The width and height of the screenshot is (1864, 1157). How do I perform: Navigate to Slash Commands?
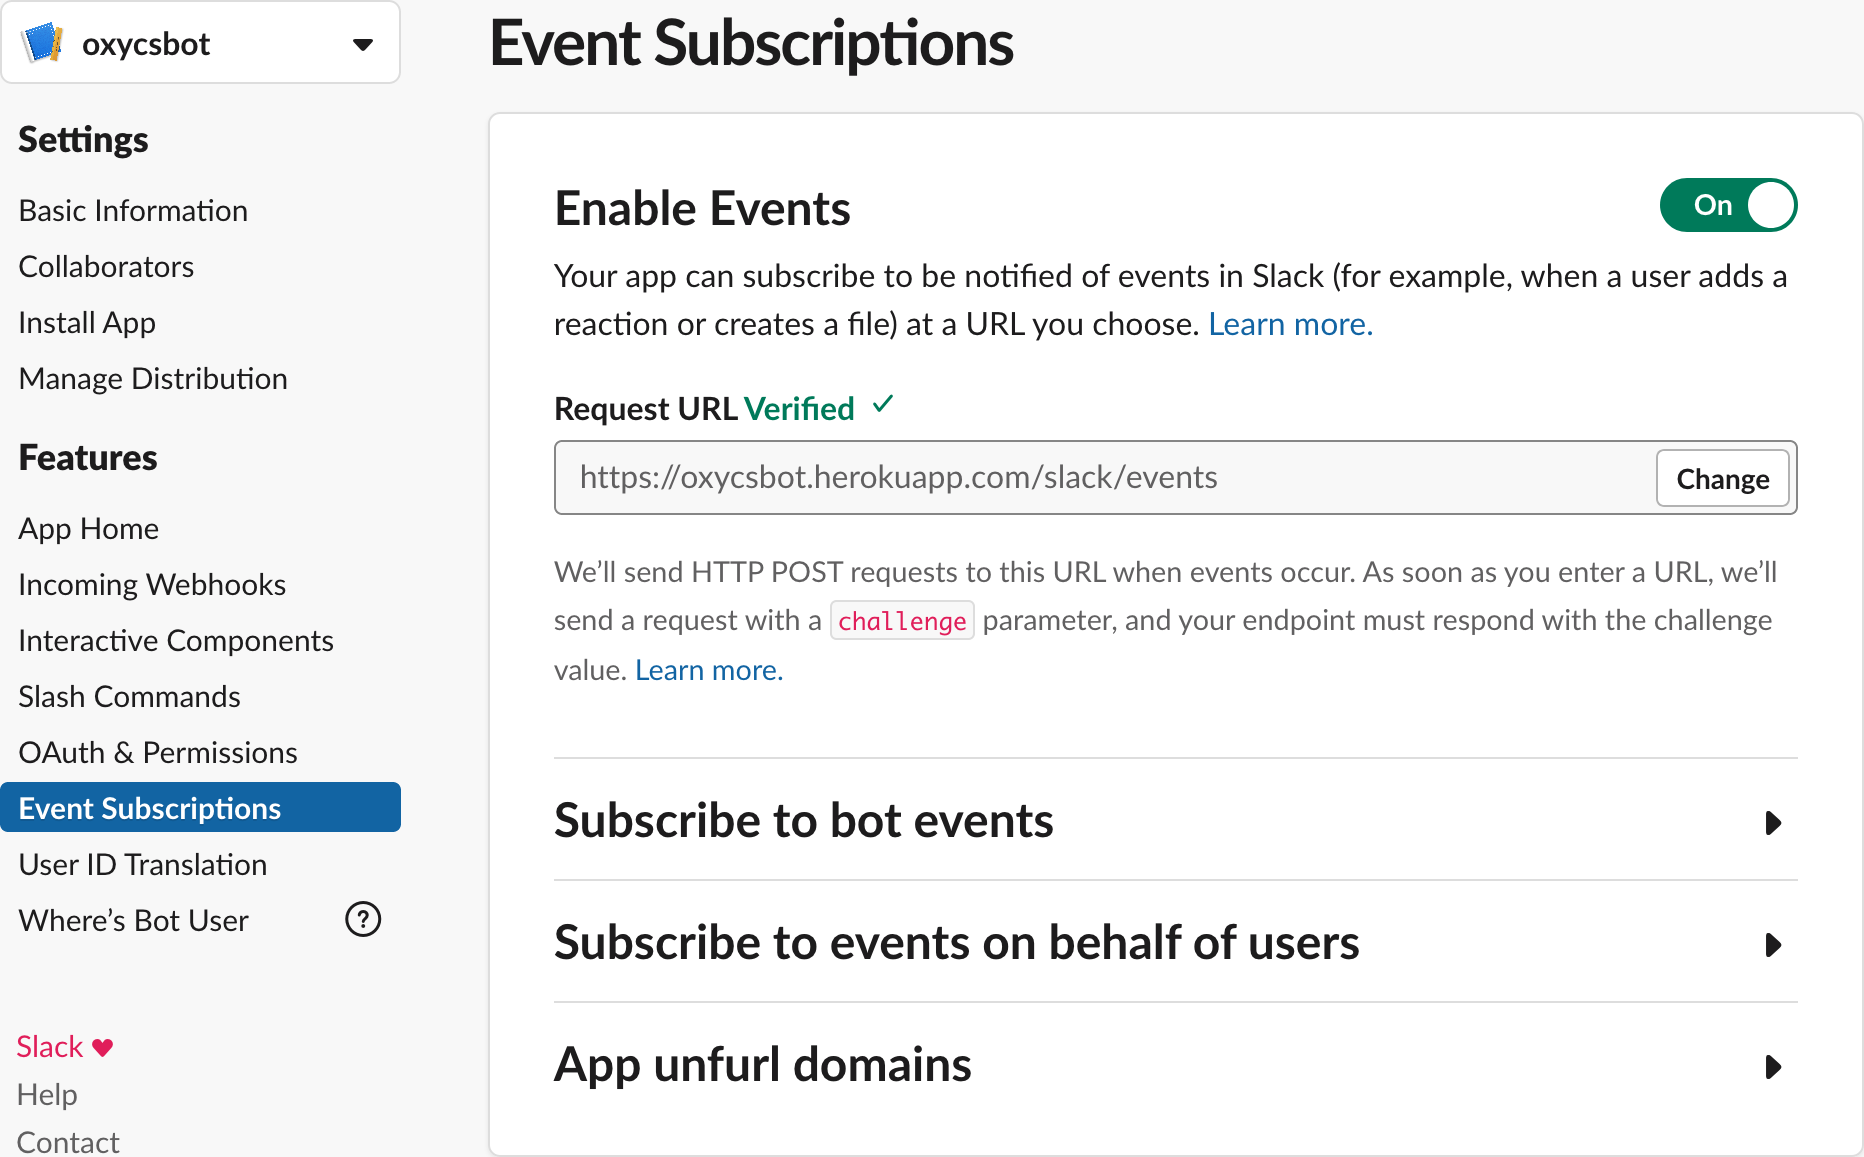(129, 697)
